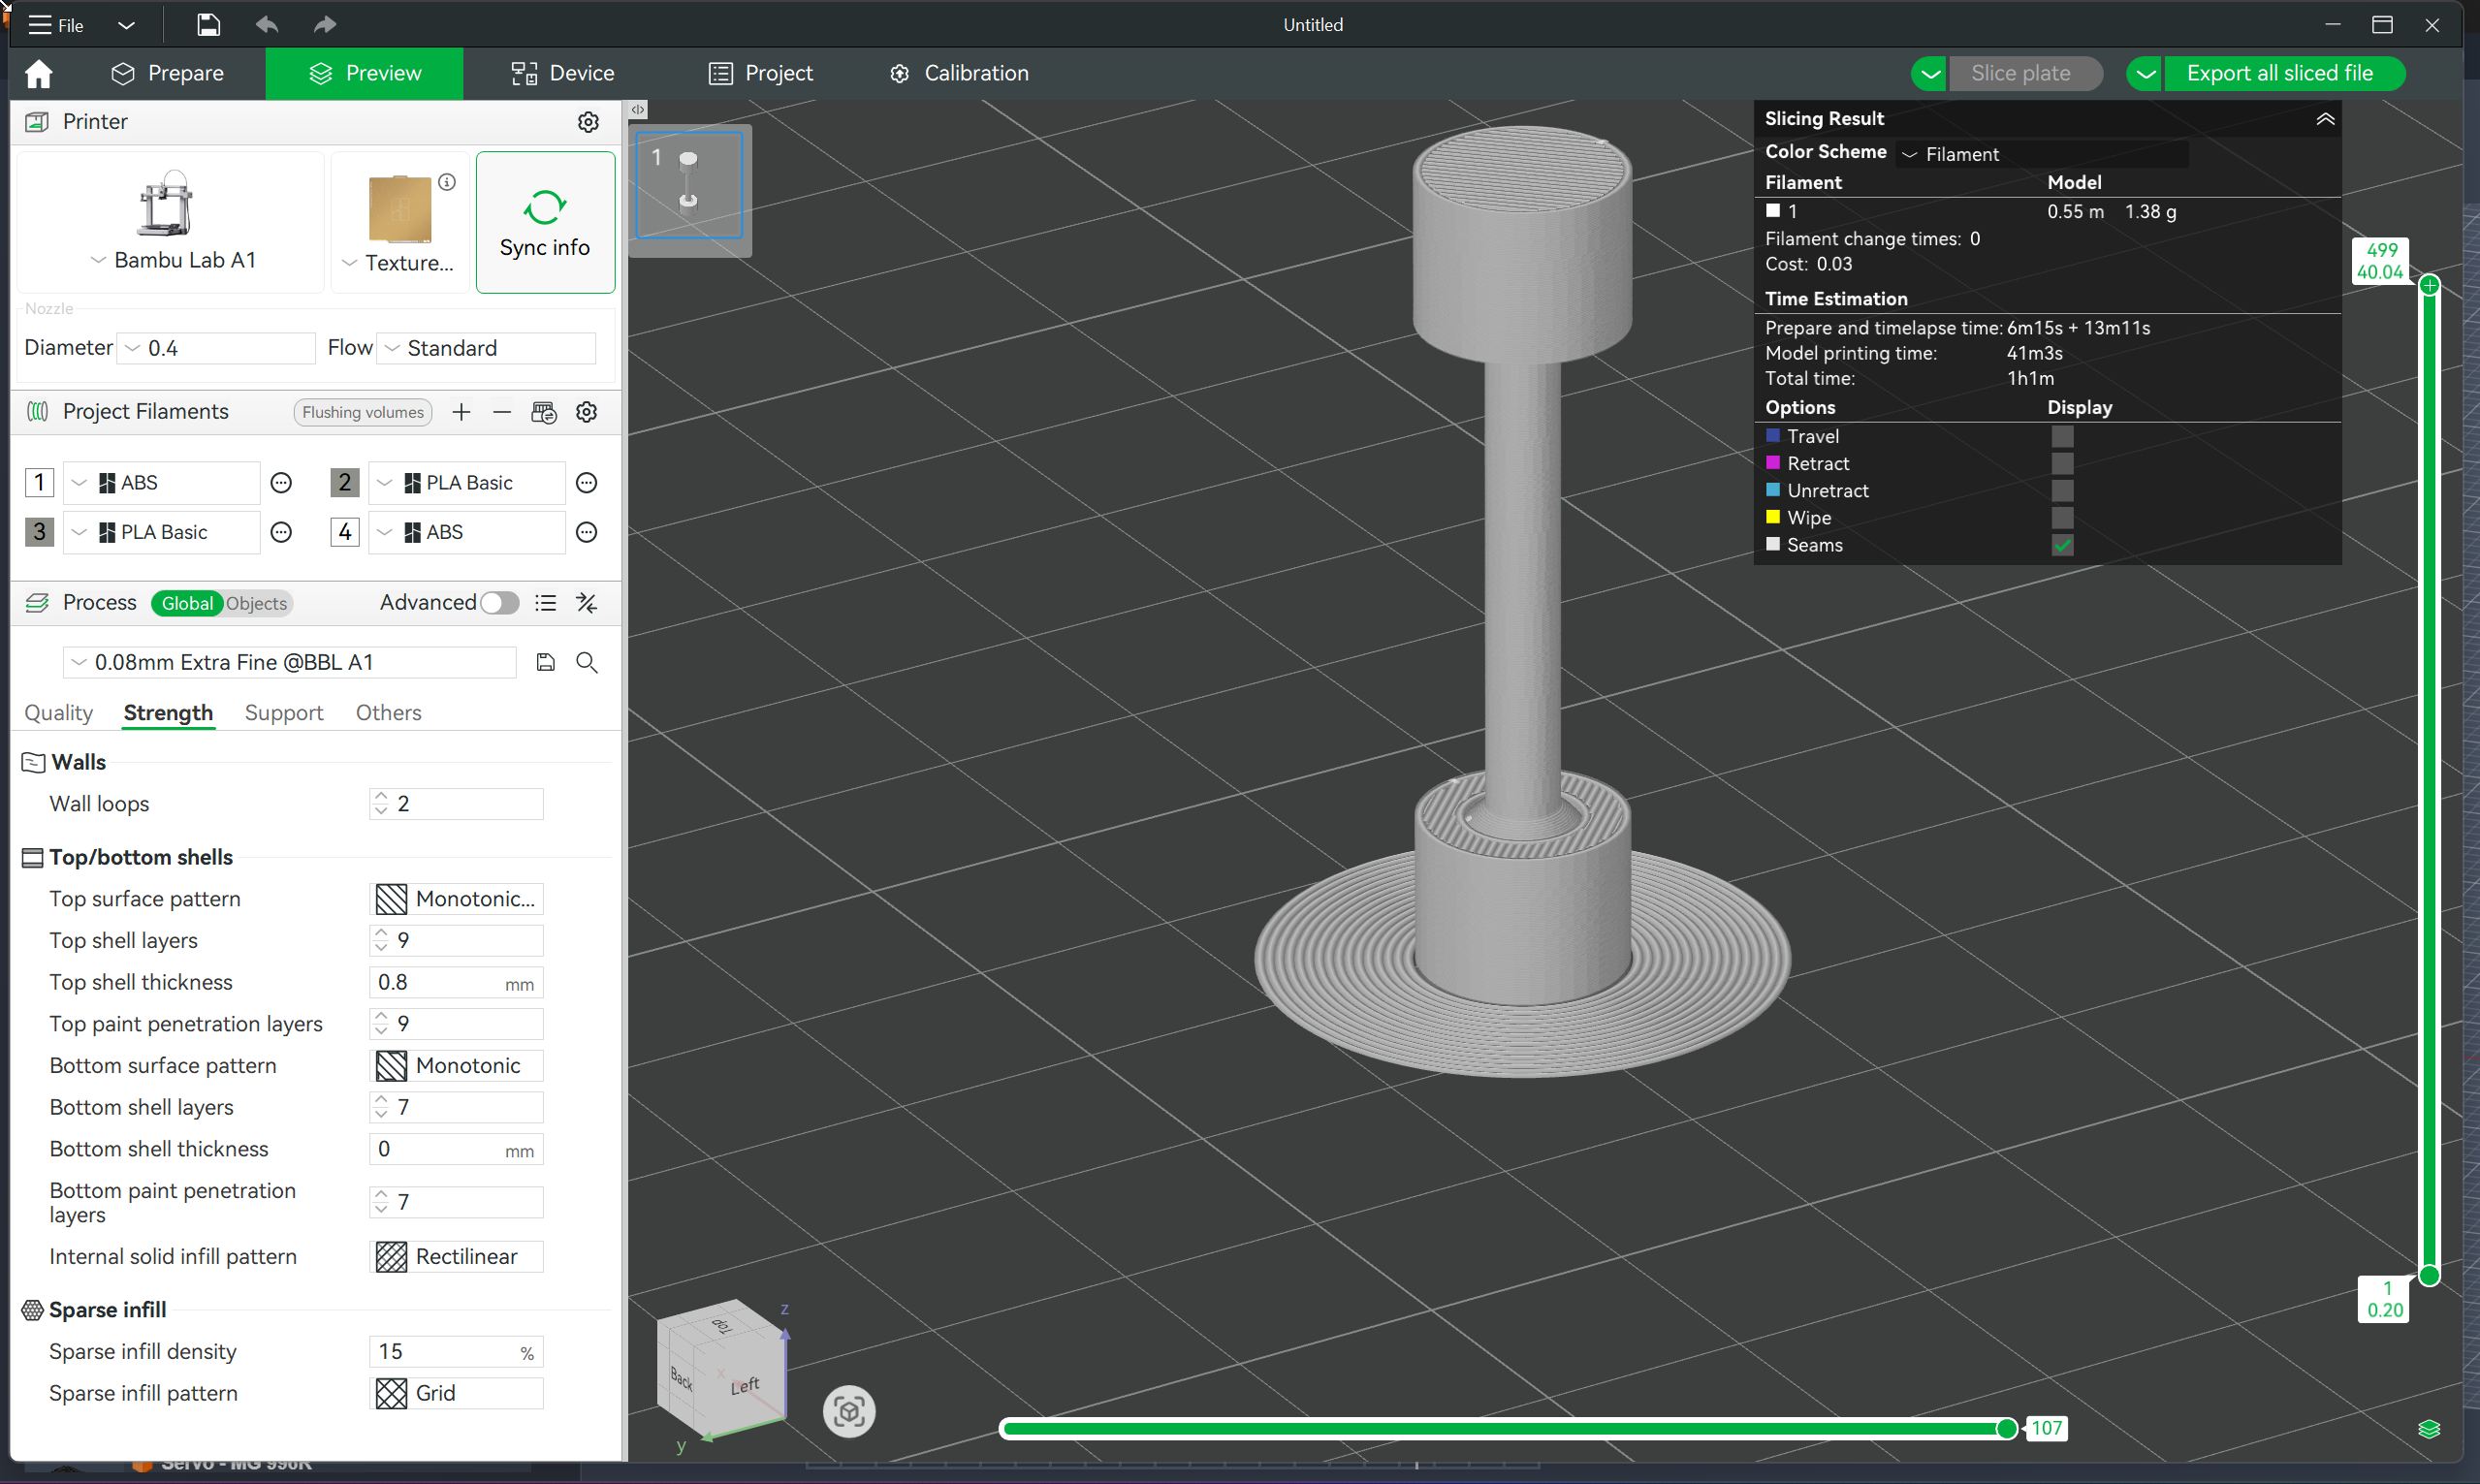Click the undo arrow in the top toolbar
The image size is (2480, 1484).
[x=266, y=24]
